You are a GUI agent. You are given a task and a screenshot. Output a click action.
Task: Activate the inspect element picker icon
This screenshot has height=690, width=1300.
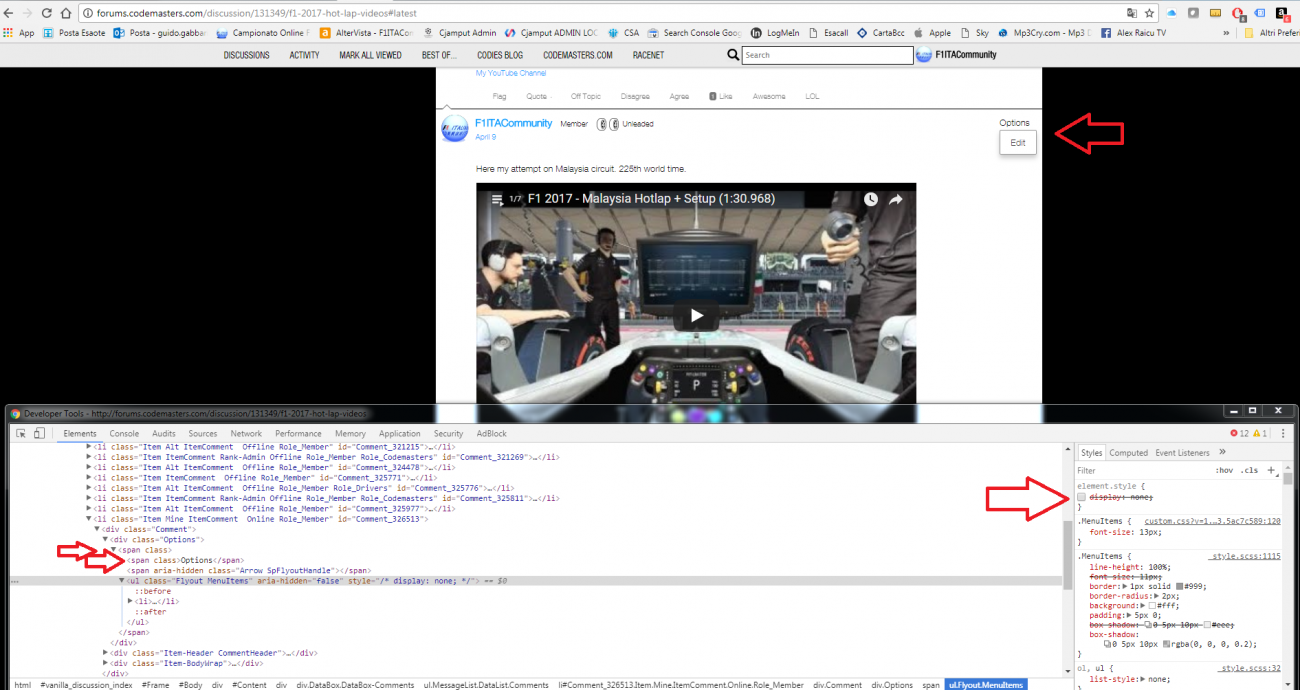(20, 434)
